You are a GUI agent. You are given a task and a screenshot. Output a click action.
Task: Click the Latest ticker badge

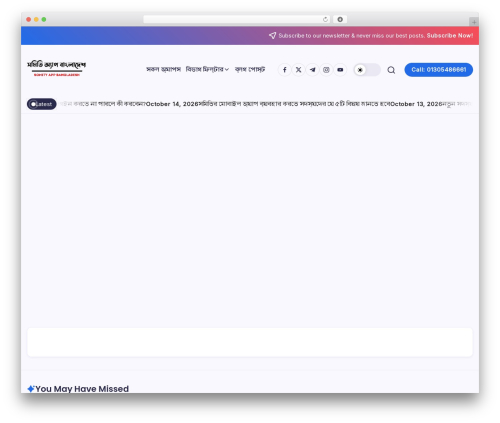[42, 104]
